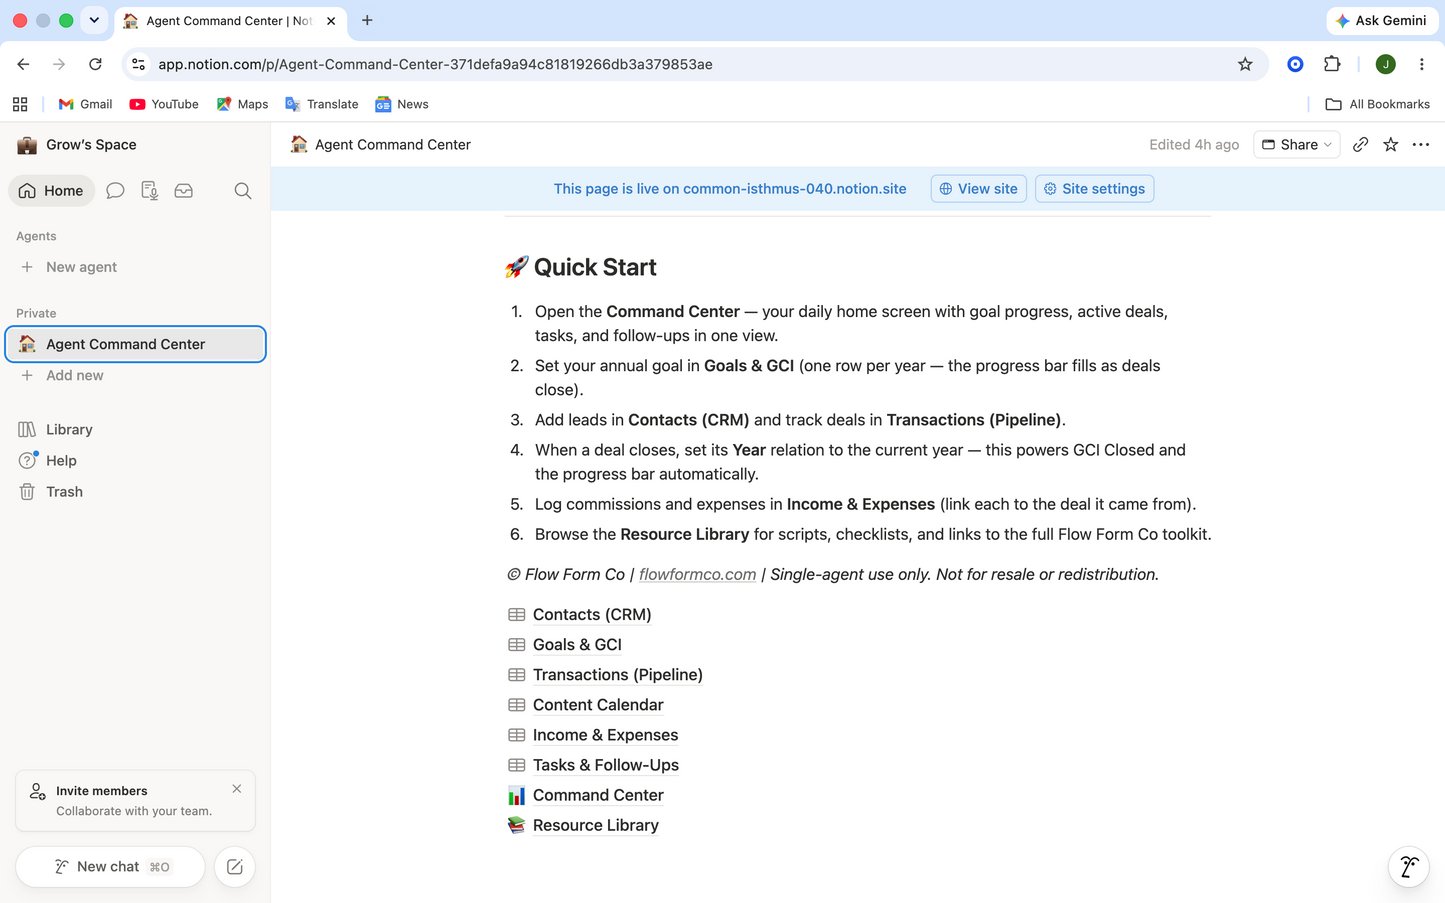The height and width of the screenshot is (903, 1445).
Task: Click the Ask Gemini button
Action: (1382, 20)
